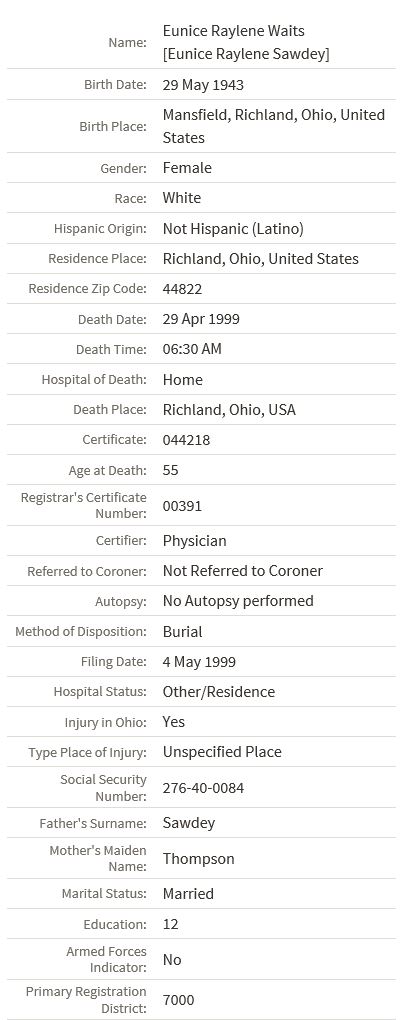This screenshot has width=409, height=1020.
Task: Select the Hispanic Origin value
Action: 233,228
